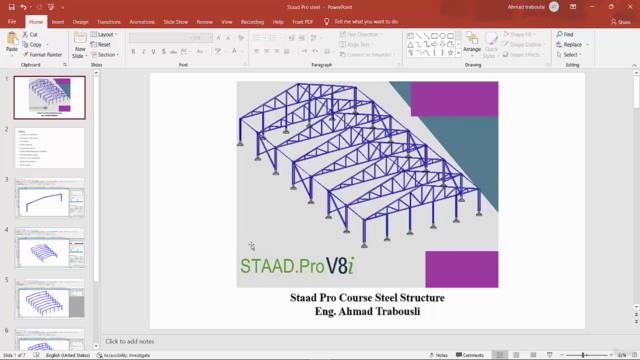Align text to the right
Image resolution: width=640 pixels, height=360 pixels.
(277, 51)
